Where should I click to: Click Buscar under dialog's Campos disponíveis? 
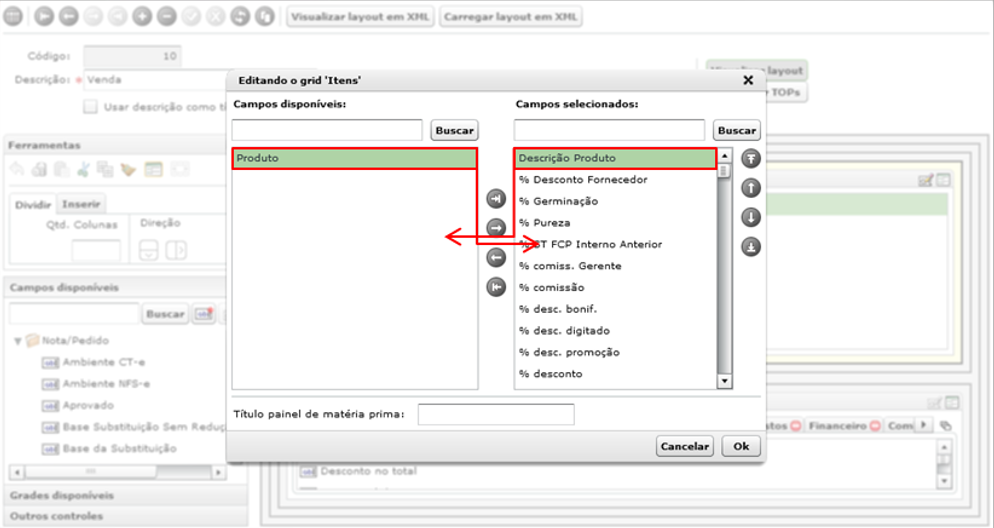coord(455,131)
